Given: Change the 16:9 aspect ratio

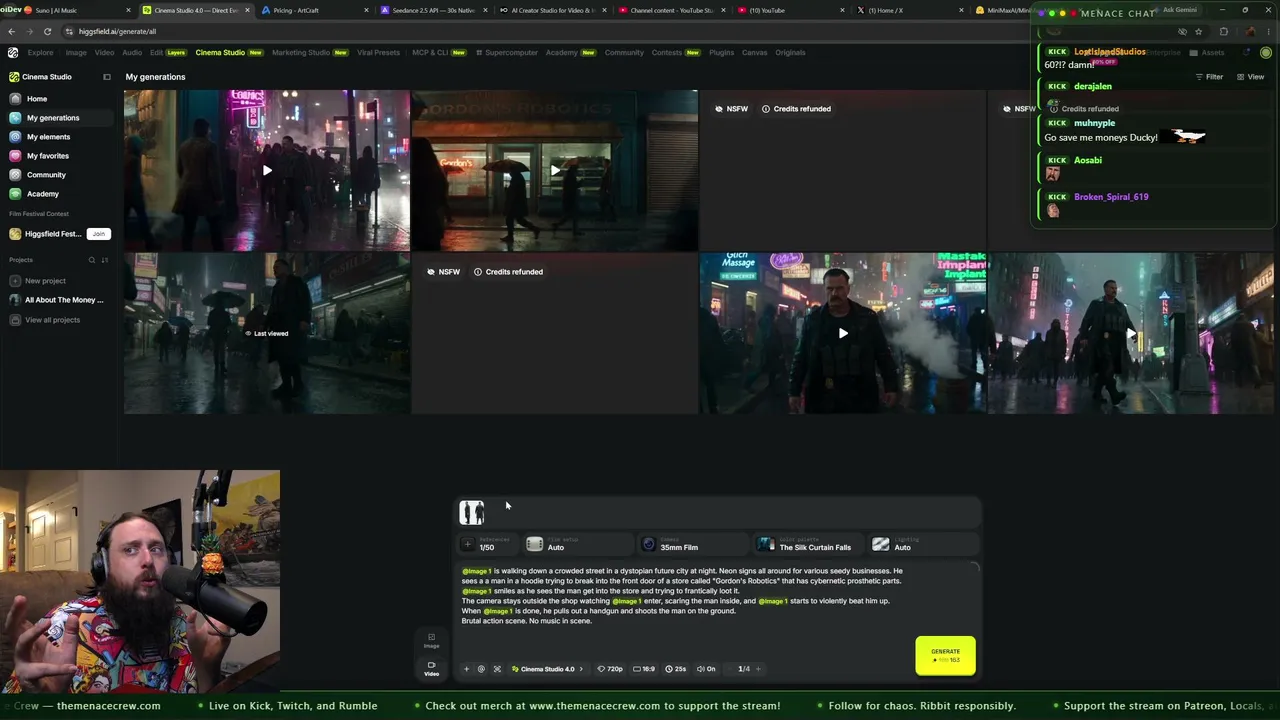Looking at the screenshot, I should (x=644, y=669).
